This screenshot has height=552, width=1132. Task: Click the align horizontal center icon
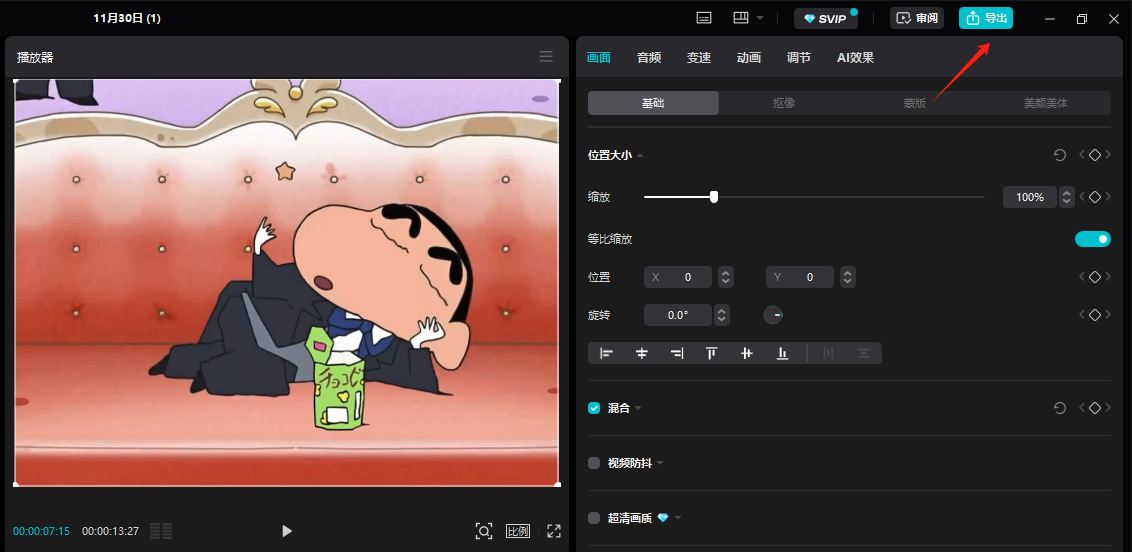pos(642,354)
